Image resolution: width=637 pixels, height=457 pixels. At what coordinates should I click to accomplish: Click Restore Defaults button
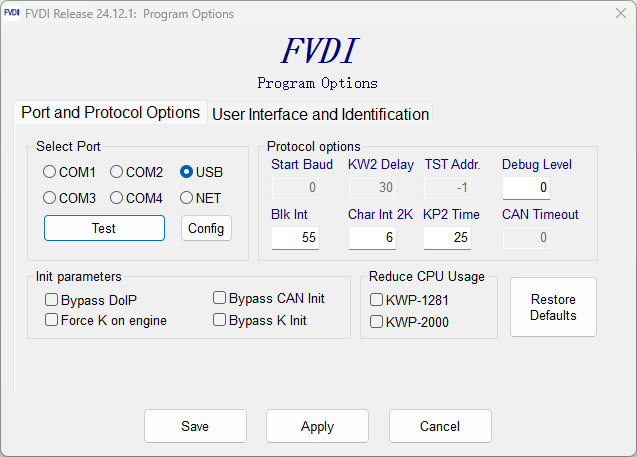click(553, 307)
